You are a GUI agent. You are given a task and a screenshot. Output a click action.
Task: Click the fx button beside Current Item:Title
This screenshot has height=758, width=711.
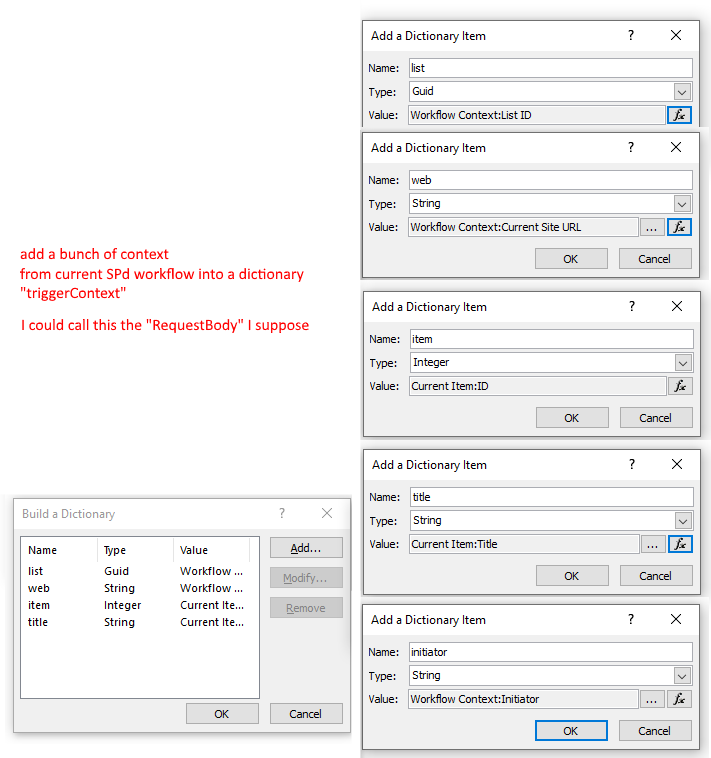[x=680, y=544]
